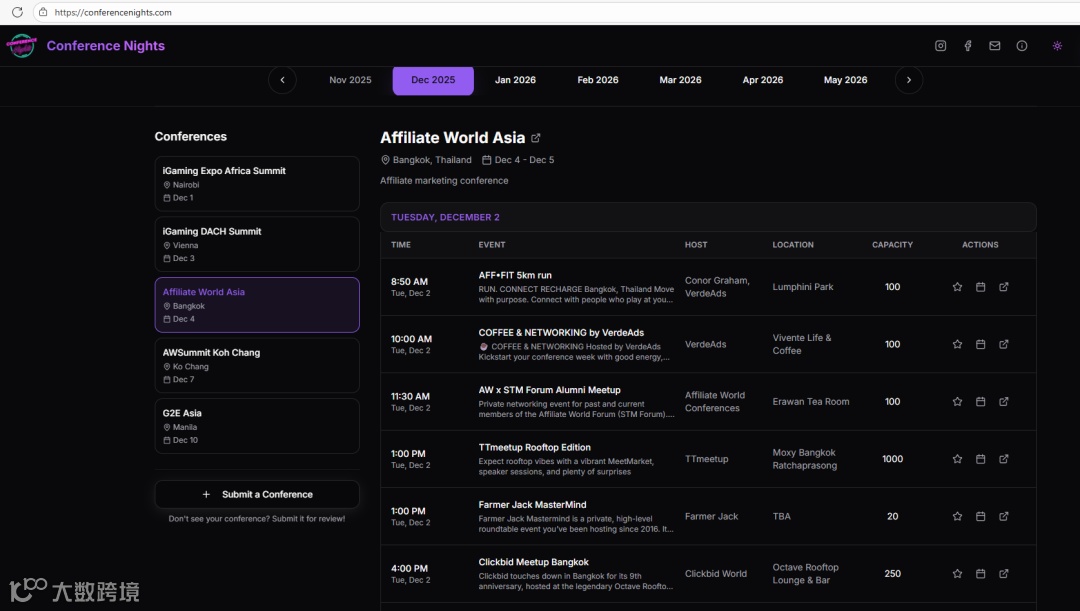The width and height of the screenshot is (1080, 611).
Task: Switch to the Jan 2026 tab
Action: tap(515, 80)
